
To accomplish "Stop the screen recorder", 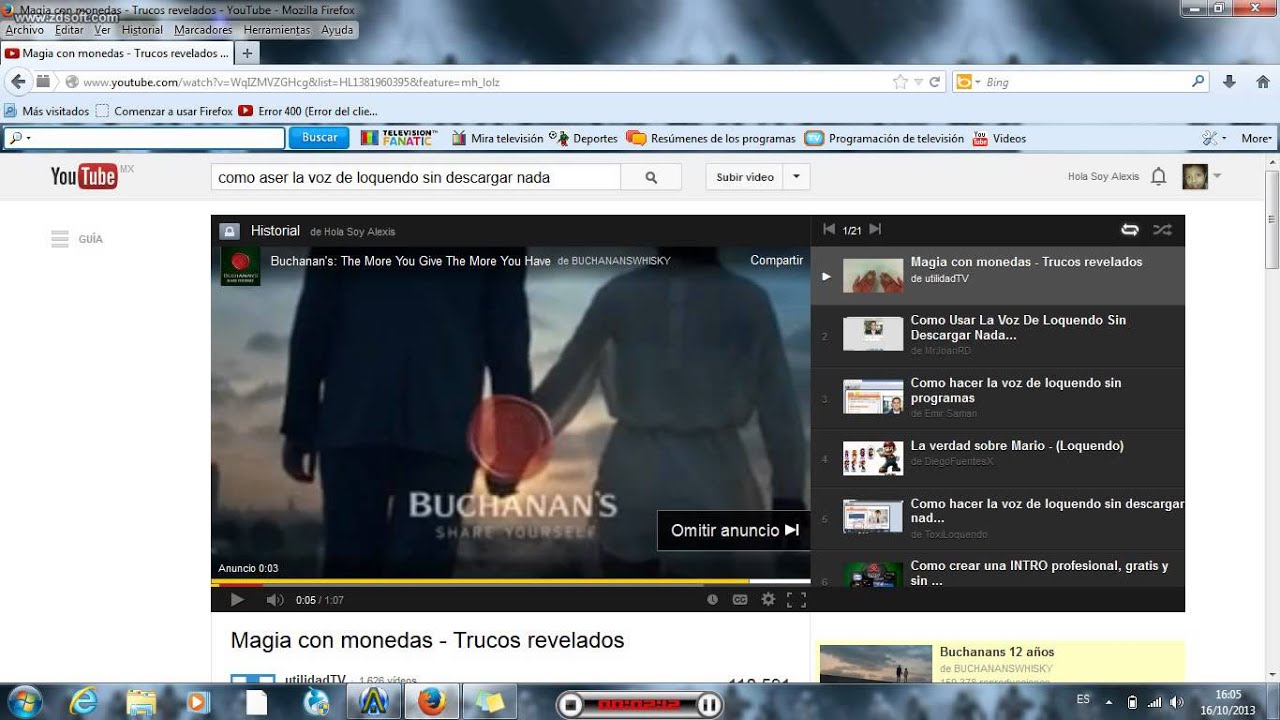I will coord(570,705).
